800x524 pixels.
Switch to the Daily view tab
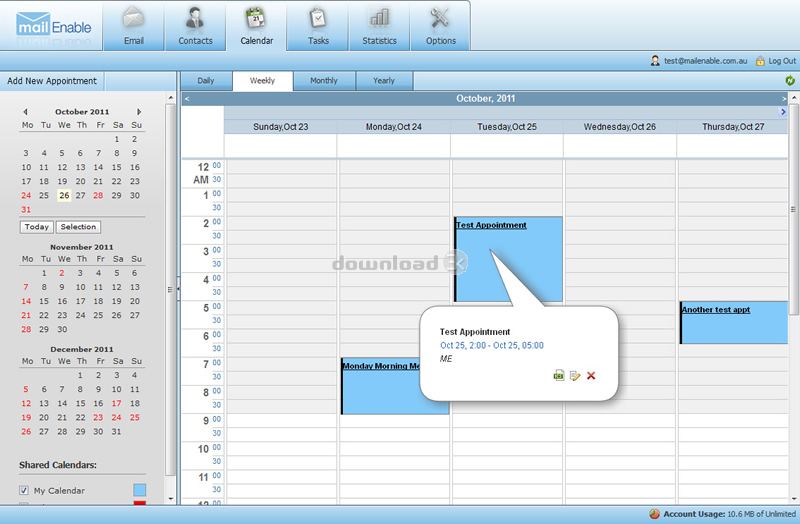pos(206,81)
